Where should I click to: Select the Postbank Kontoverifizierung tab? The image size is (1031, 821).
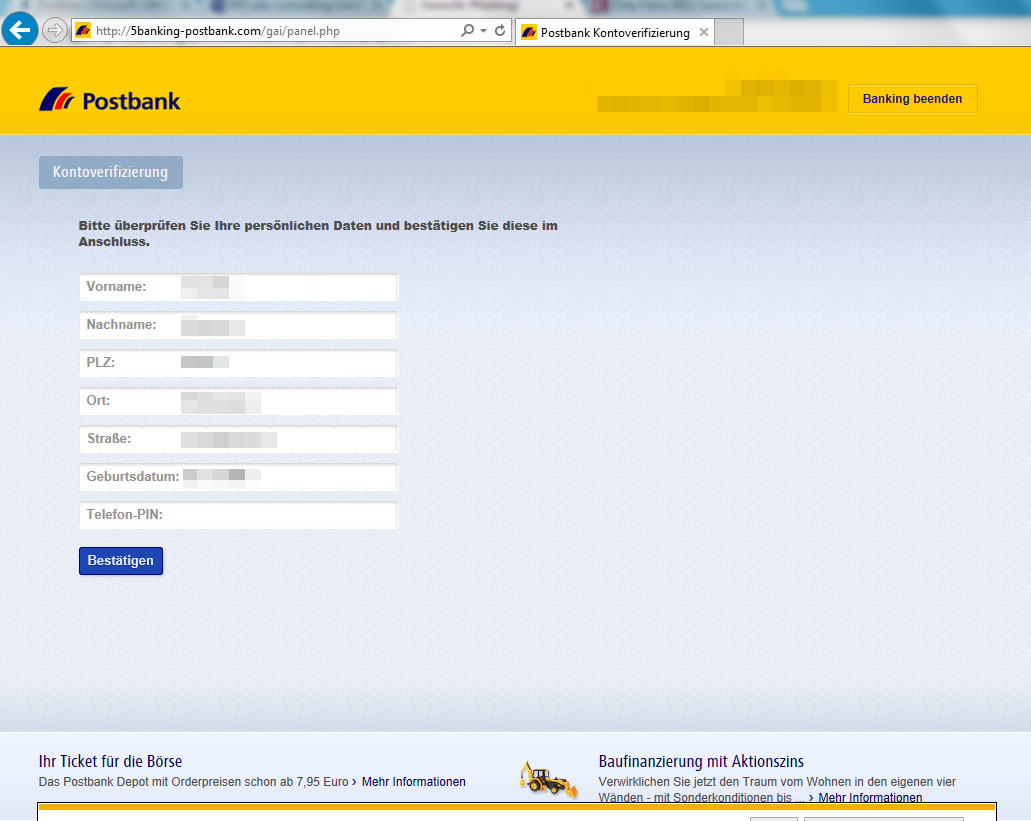(x=613, y=32)
